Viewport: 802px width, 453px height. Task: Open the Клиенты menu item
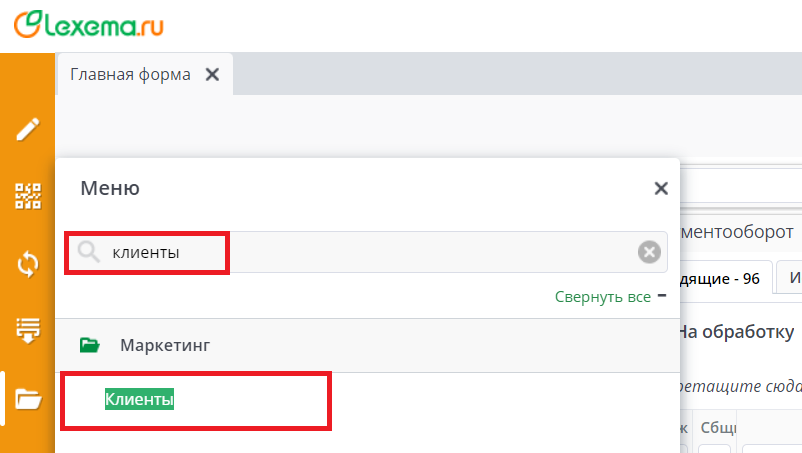pyautogui.click(x=140, y=400)
